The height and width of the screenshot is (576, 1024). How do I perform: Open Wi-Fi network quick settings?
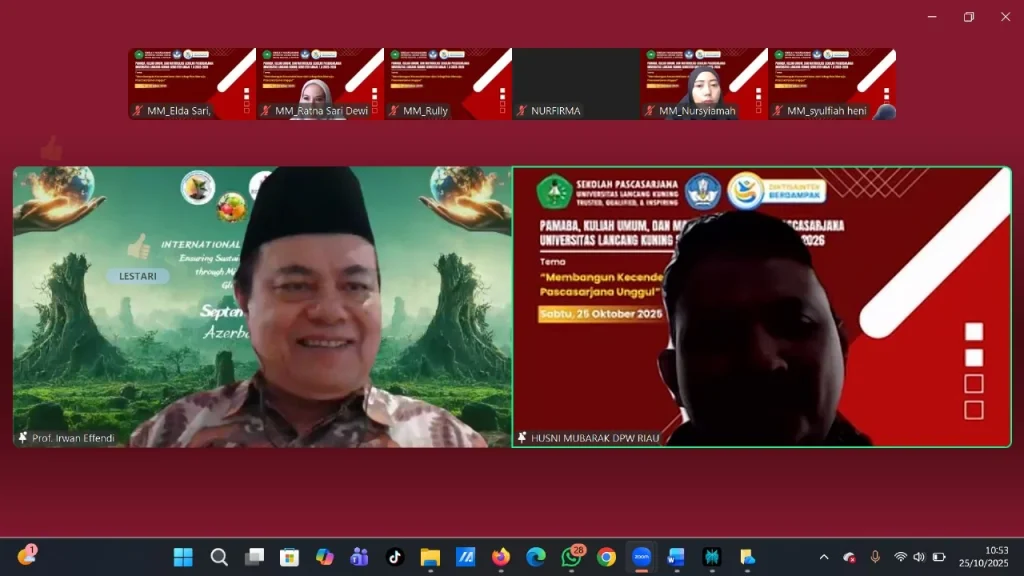(900, 557)
